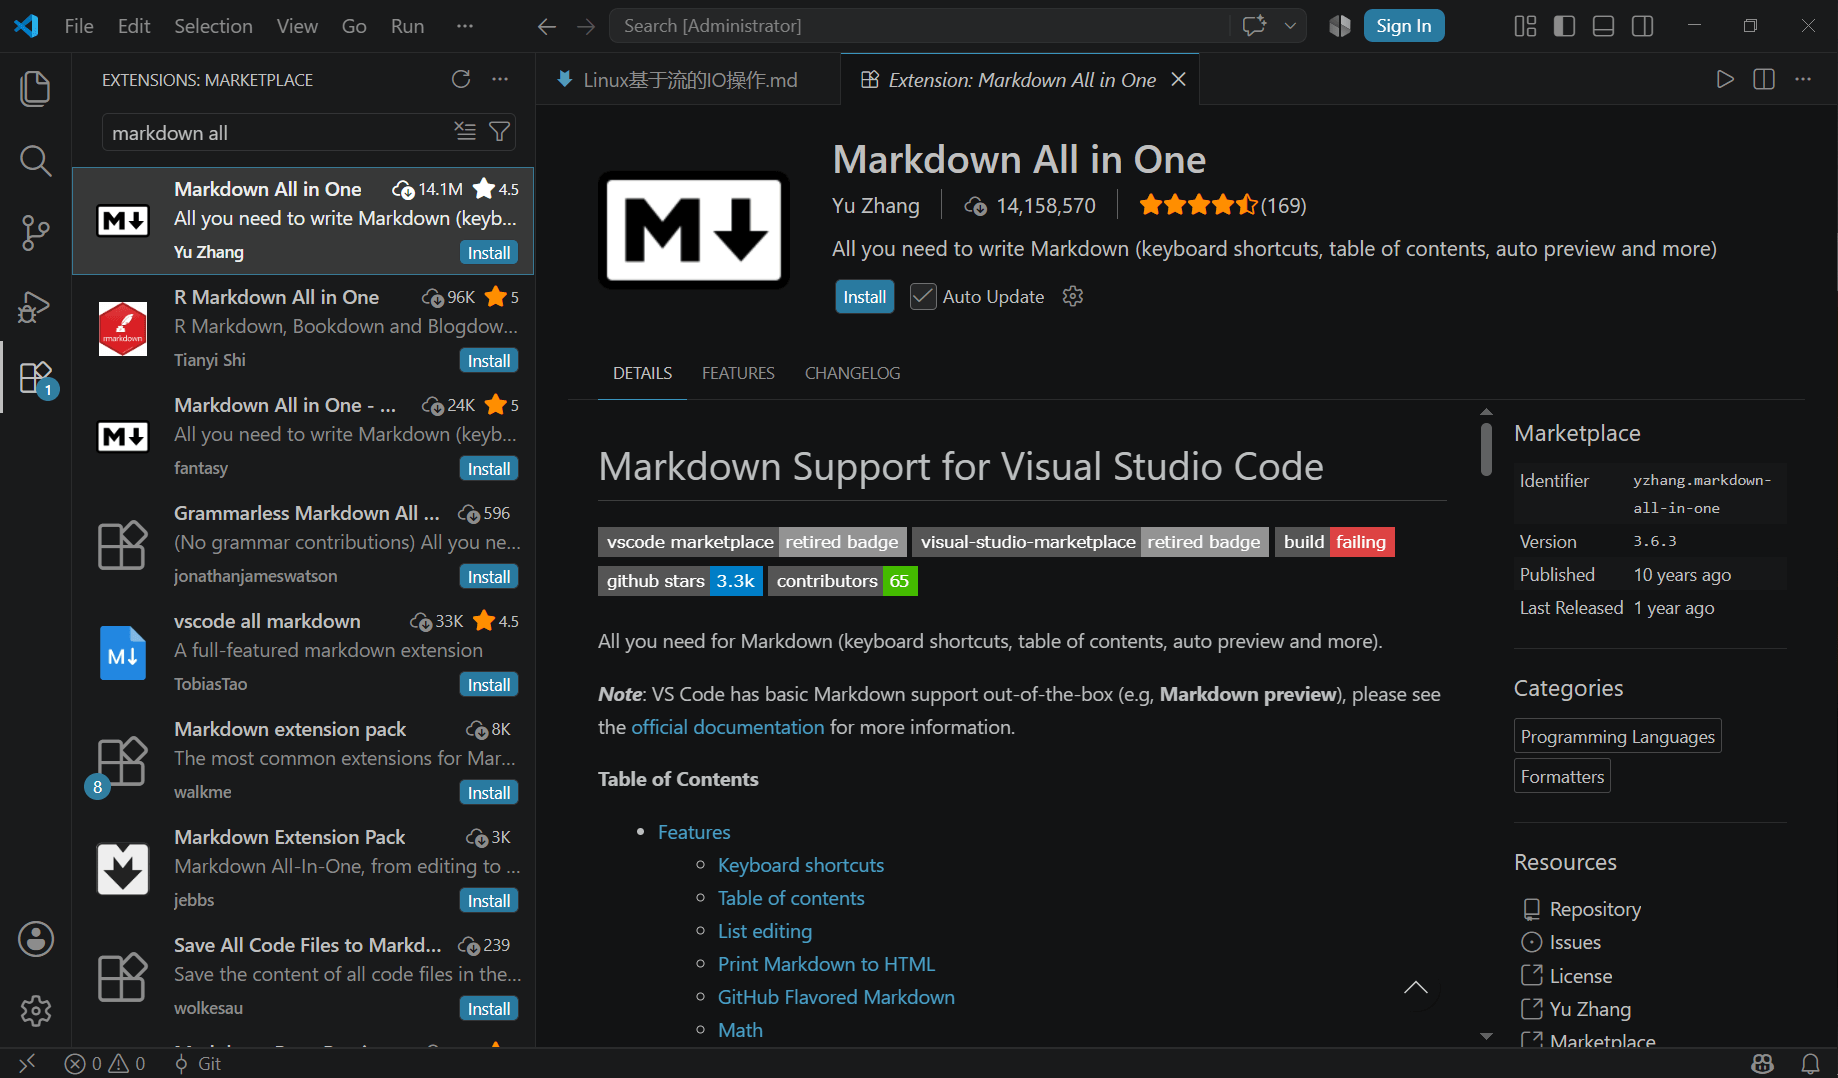Open the Go menu

[354, 26]
